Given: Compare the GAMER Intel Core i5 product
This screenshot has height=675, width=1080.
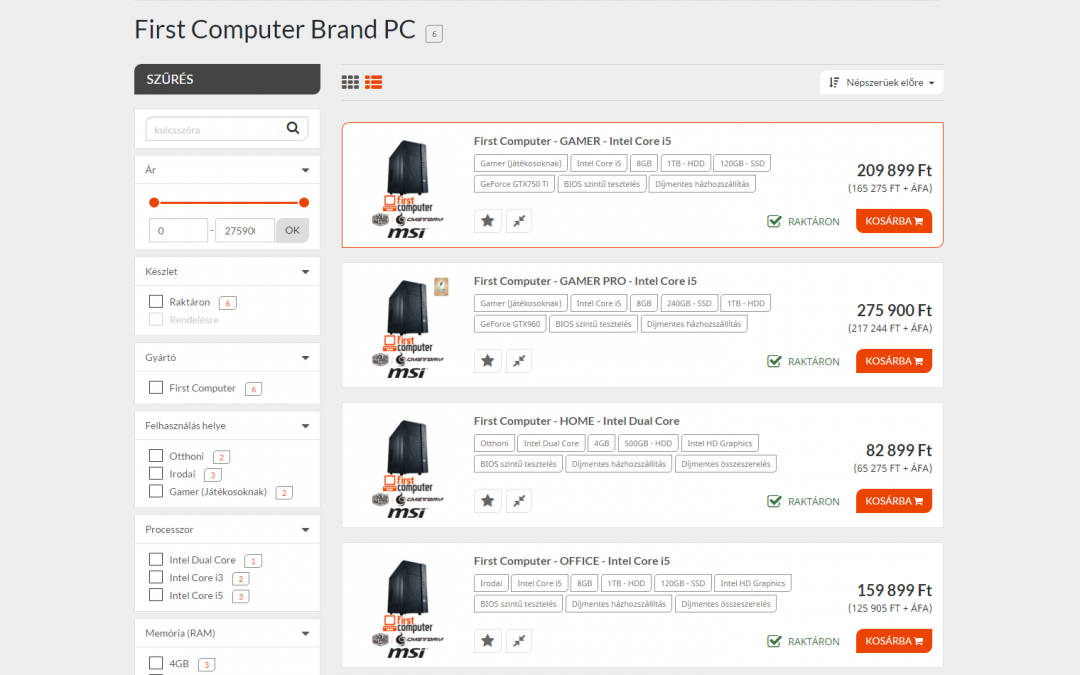Looking at the screenshot, I should click(519, 221).
